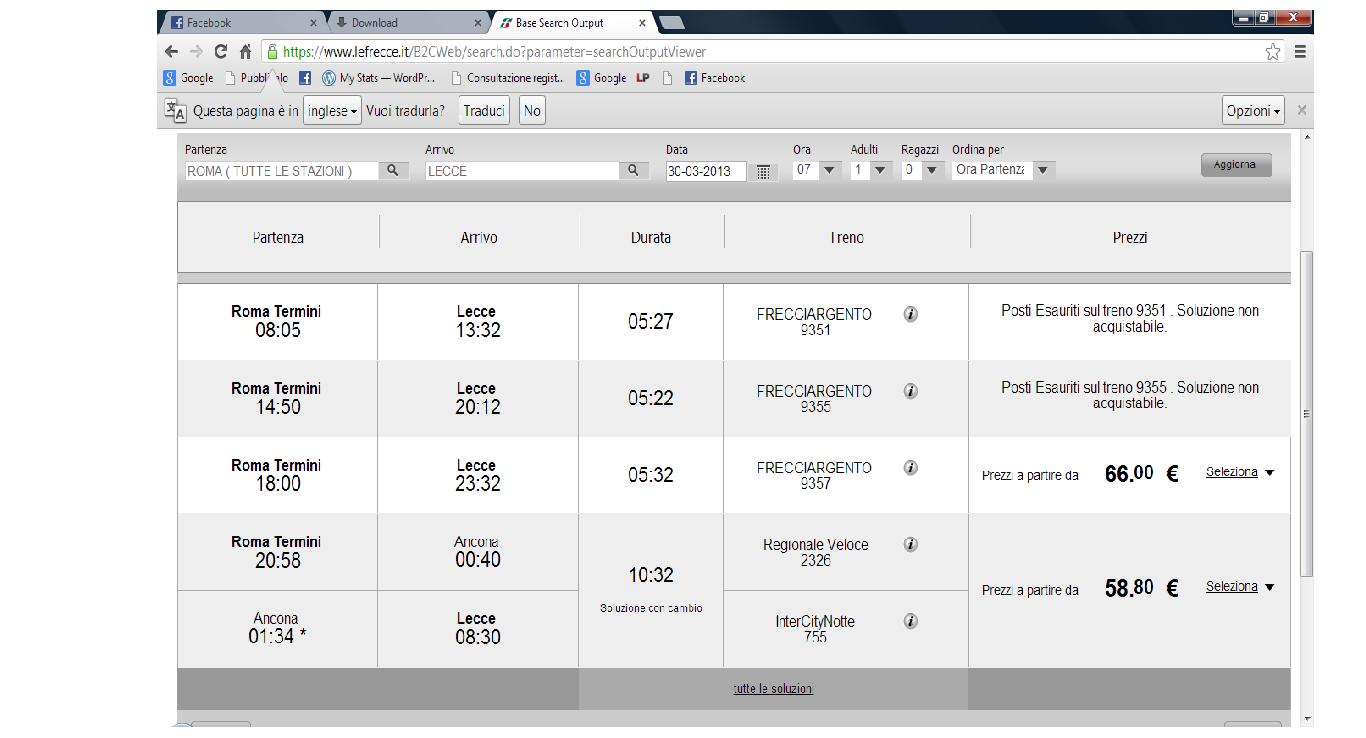Click the Arrivo station input field
The image size is (1366, 738).
[x=521, y=171]
